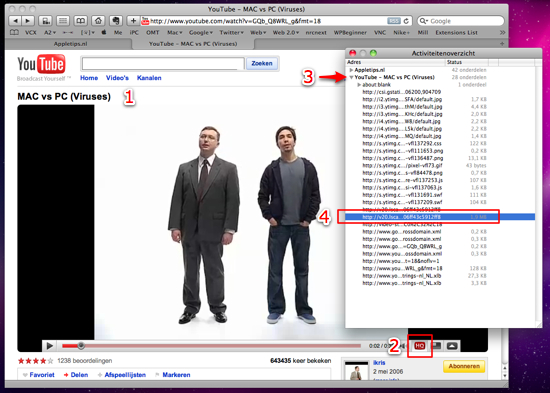Click the player size button next to HQ
The width and height of the screenshot is (550, 393).
click(436, 346)
